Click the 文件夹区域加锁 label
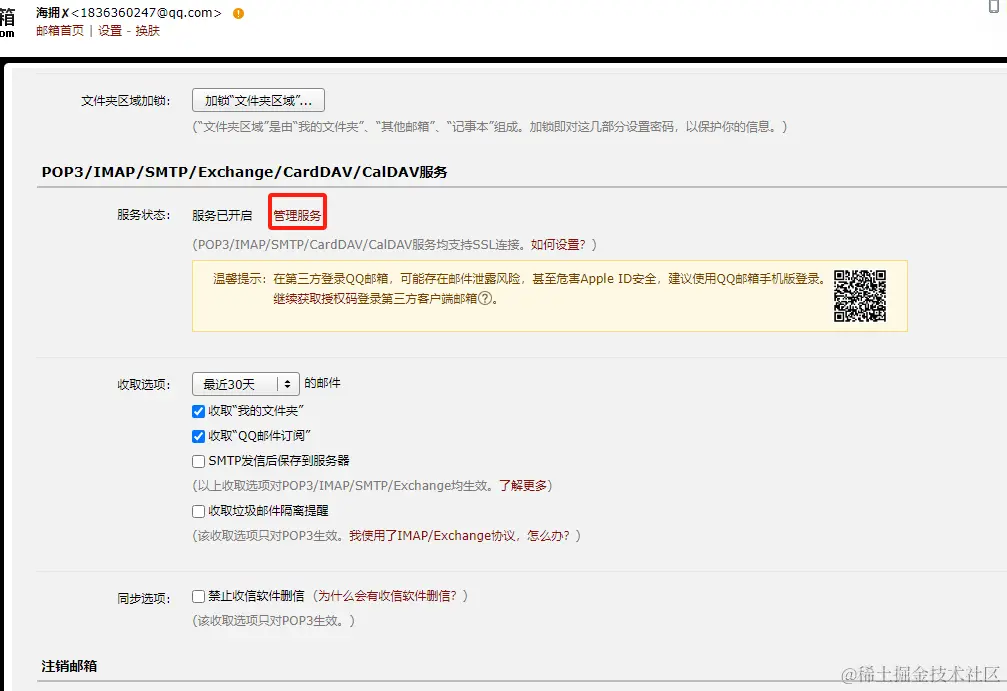 (x=126, y=101)
